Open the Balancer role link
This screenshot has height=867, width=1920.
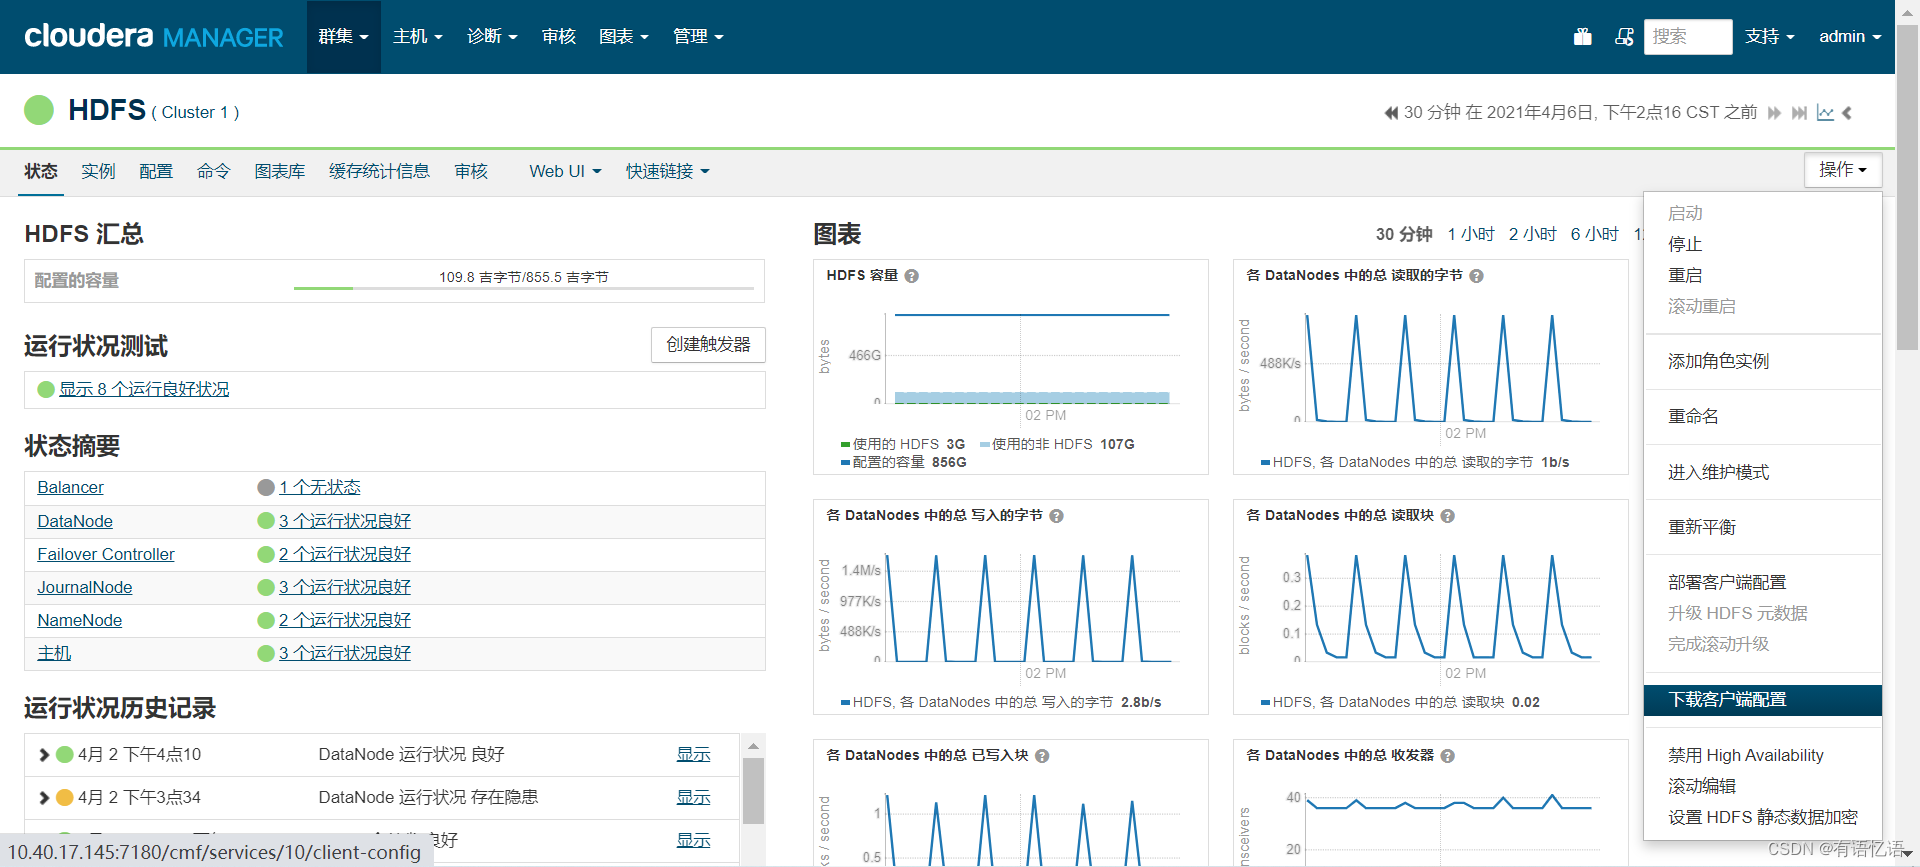70,487
